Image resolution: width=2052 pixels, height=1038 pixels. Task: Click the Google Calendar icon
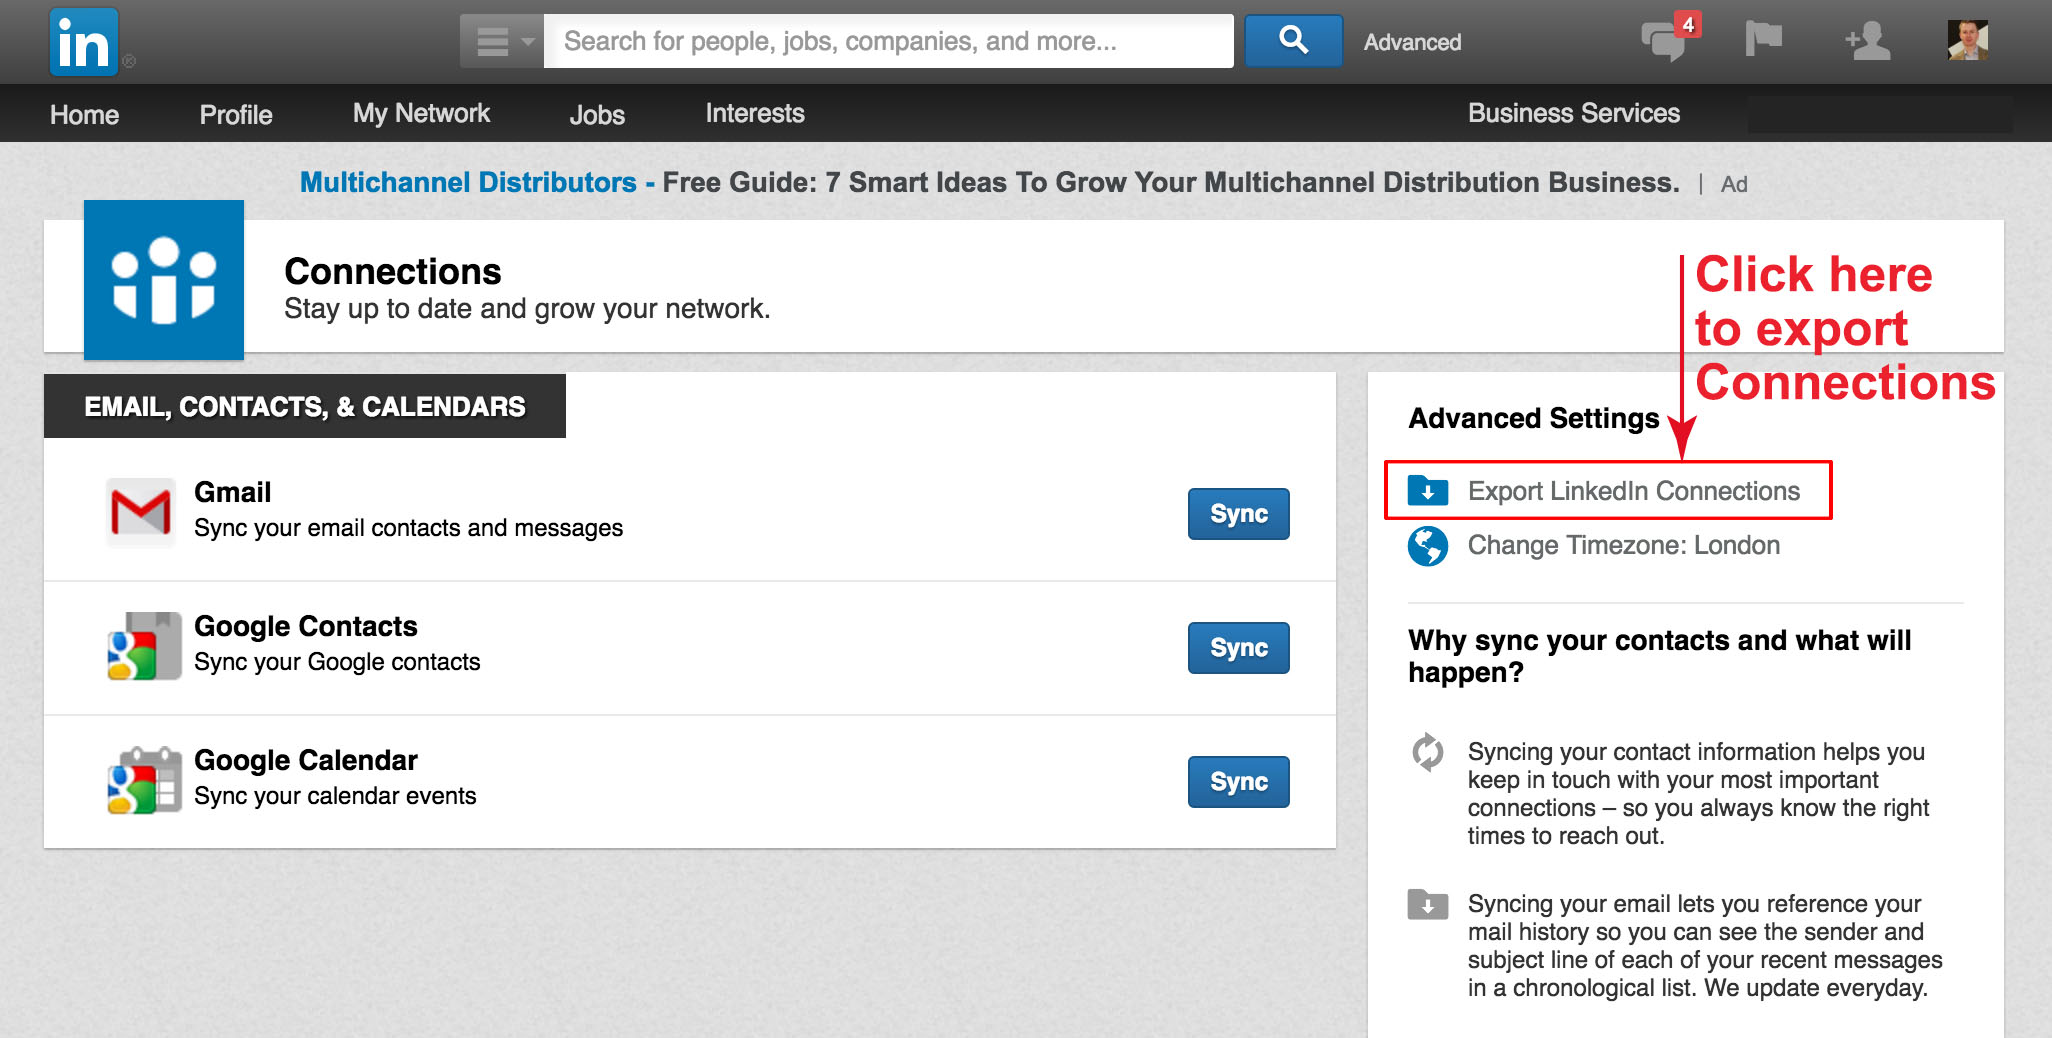(144, 780)
